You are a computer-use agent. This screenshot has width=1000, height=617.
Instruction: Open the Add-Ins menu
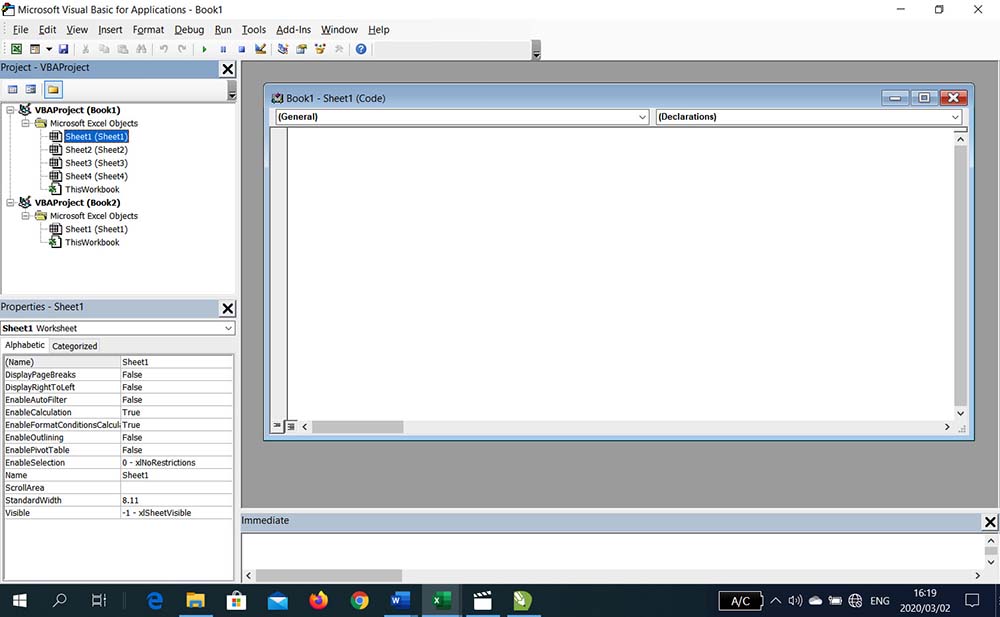tap(293, 29)
